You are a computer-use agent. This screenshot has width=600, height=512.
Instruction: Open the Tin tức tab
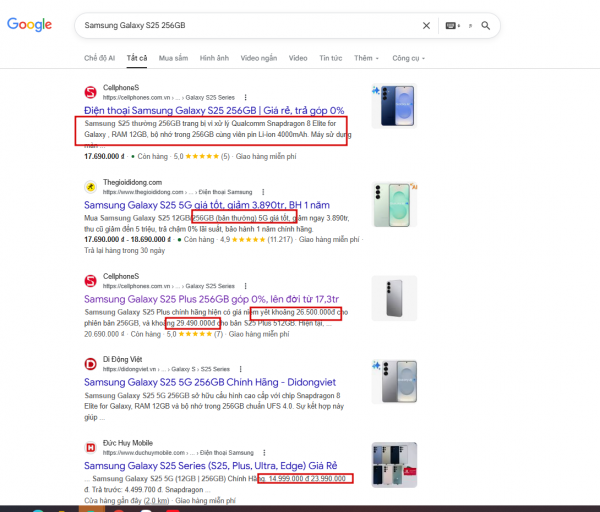tap(331, 58)
